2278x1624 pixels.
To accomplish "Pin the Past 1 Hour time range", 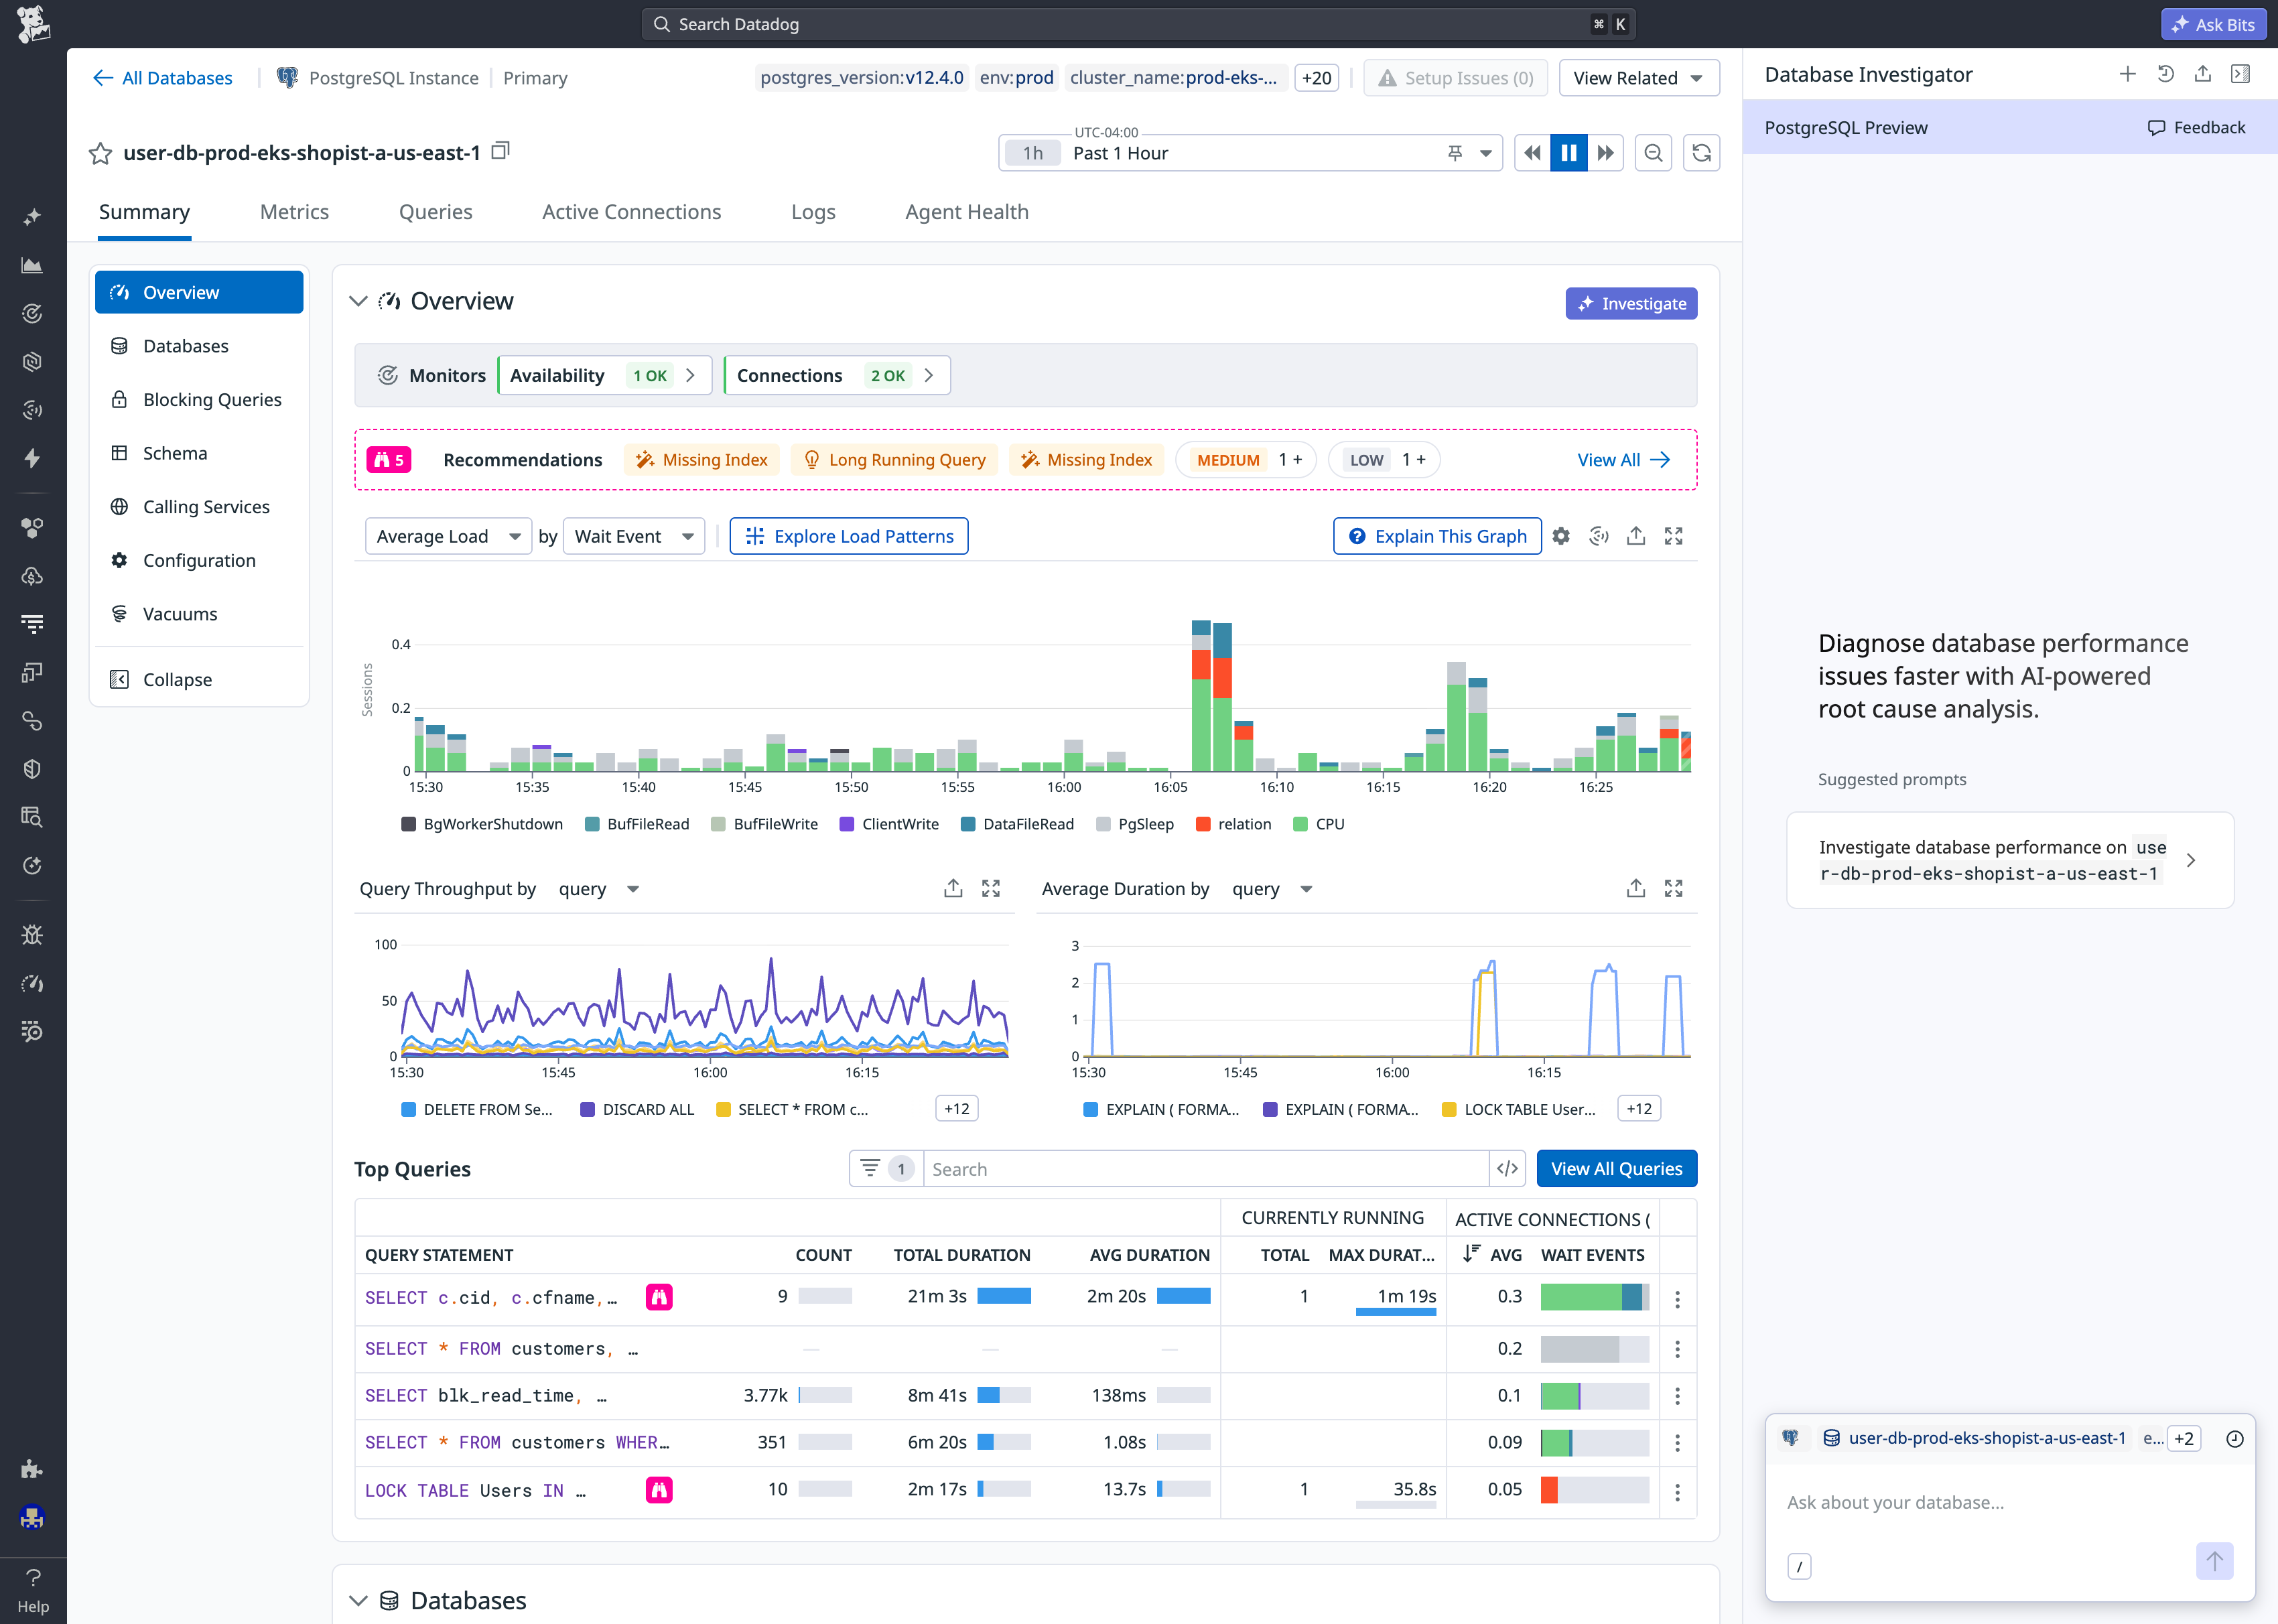I will (1455, 153).
